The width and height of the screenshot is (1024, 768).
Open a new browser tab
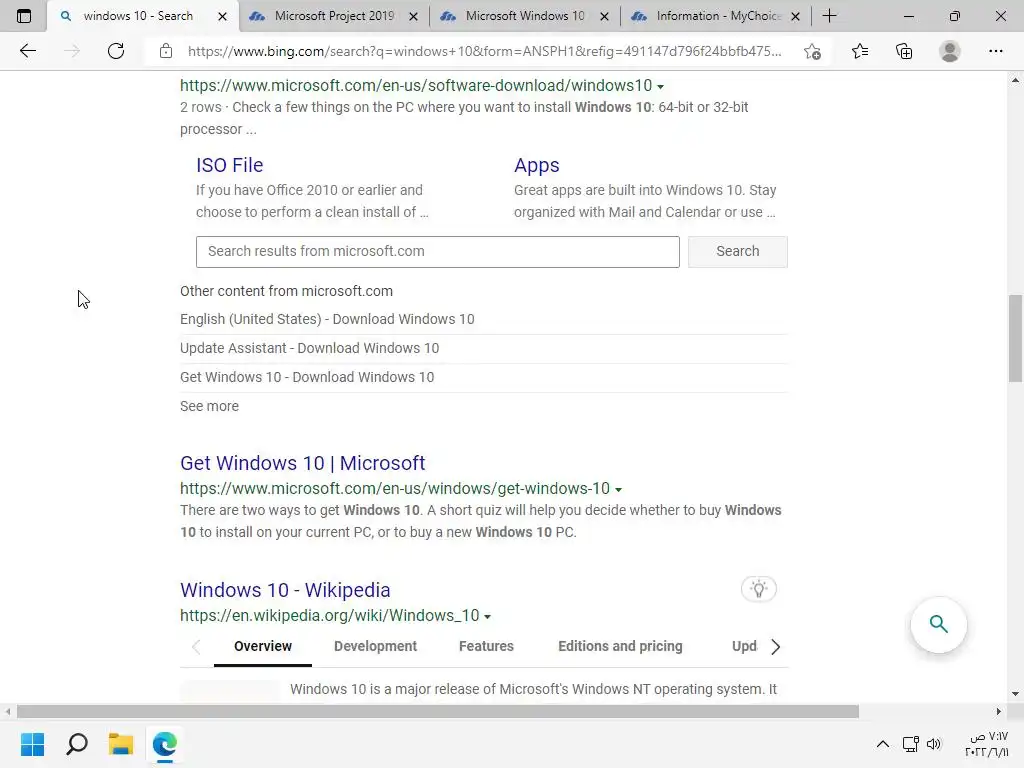[x=829, y=16]
